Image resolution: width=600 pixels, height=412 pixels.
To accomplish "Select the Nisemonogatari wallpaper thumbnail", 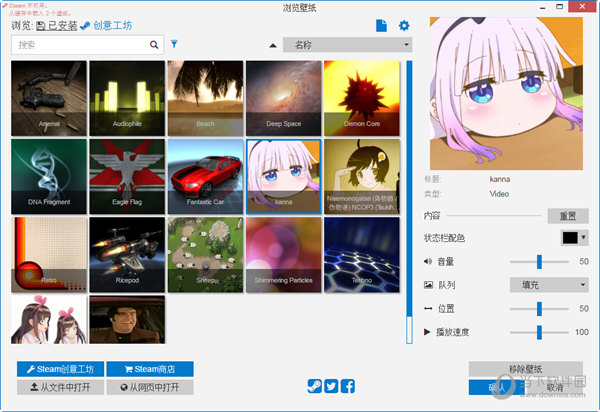I will coord(362,176).
